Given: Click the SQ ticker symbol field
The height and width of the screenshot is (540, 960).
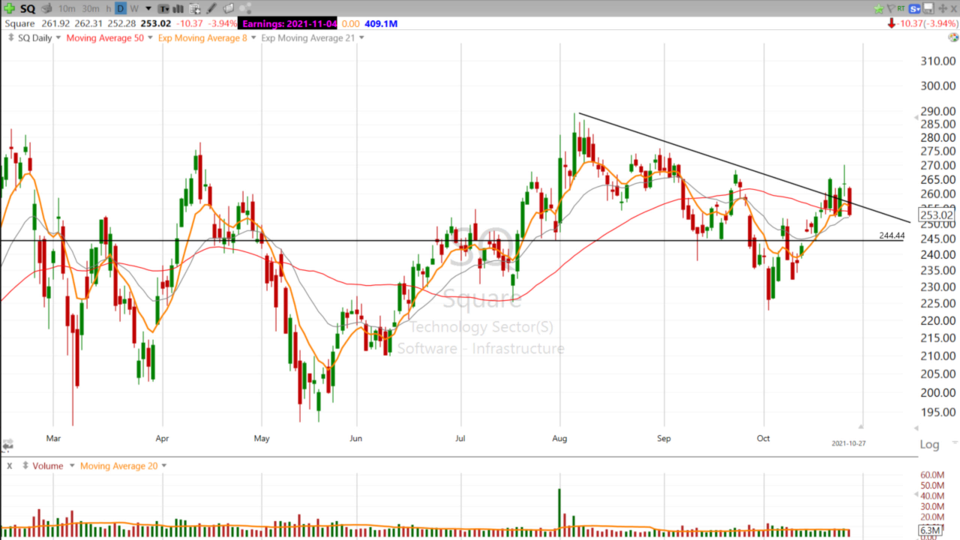Looking at the screenshot, I should pos(27,8).
